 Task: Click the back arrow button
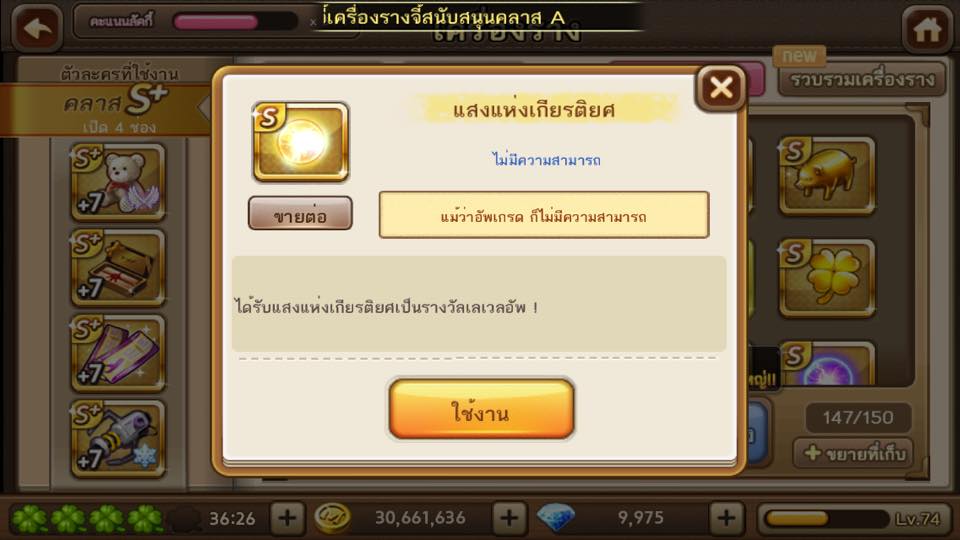coord(37,28)
